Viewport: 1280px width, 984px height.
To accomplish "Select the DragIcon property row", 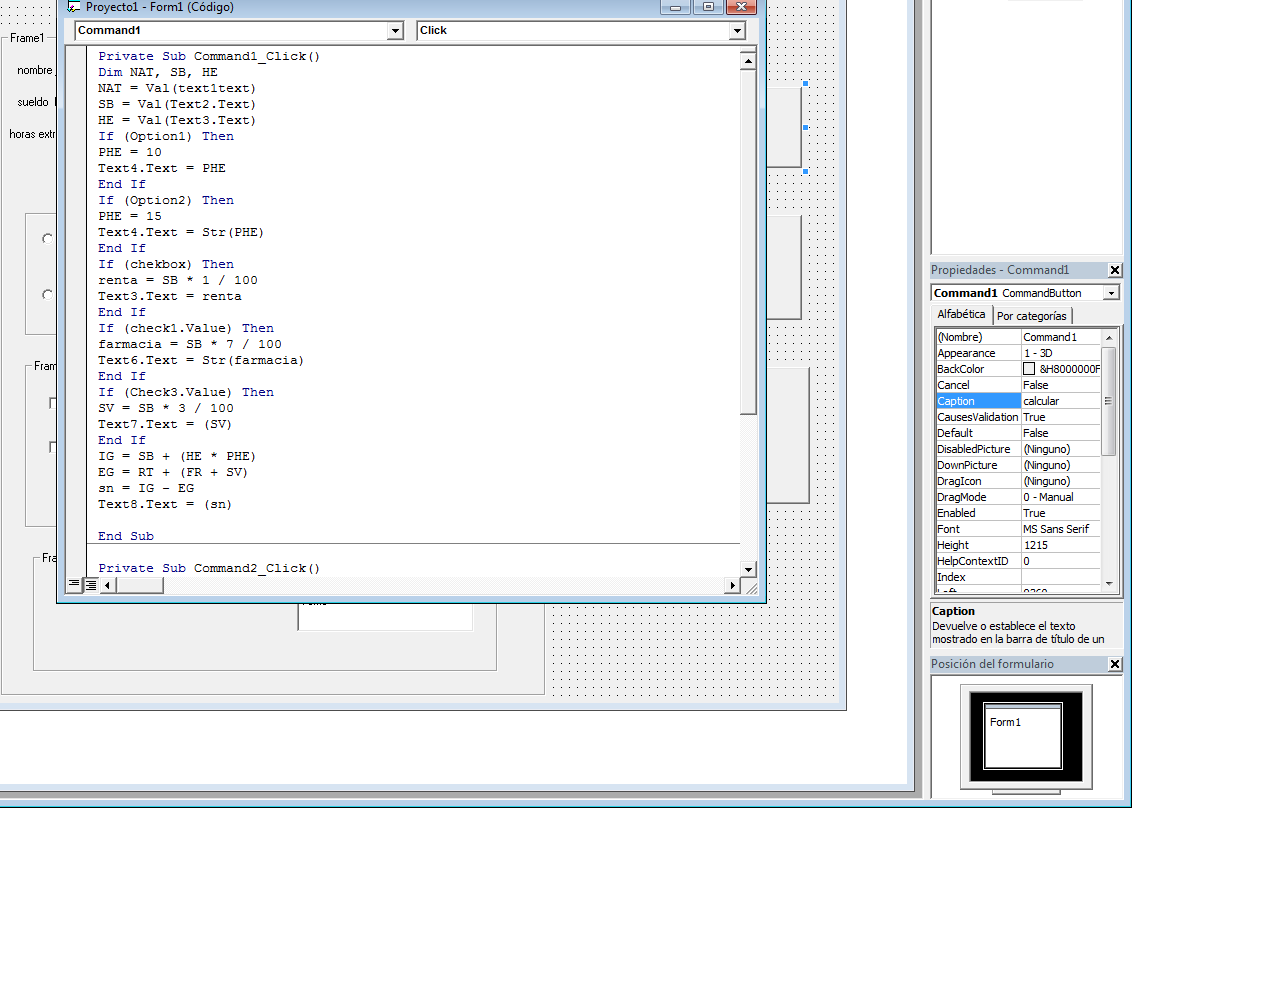I will pos(1018,481).
